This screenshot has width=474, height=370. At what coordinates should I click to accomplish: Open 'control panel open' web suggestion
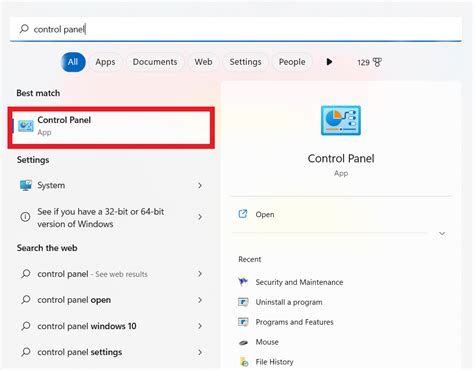click(x=111, y=300)
